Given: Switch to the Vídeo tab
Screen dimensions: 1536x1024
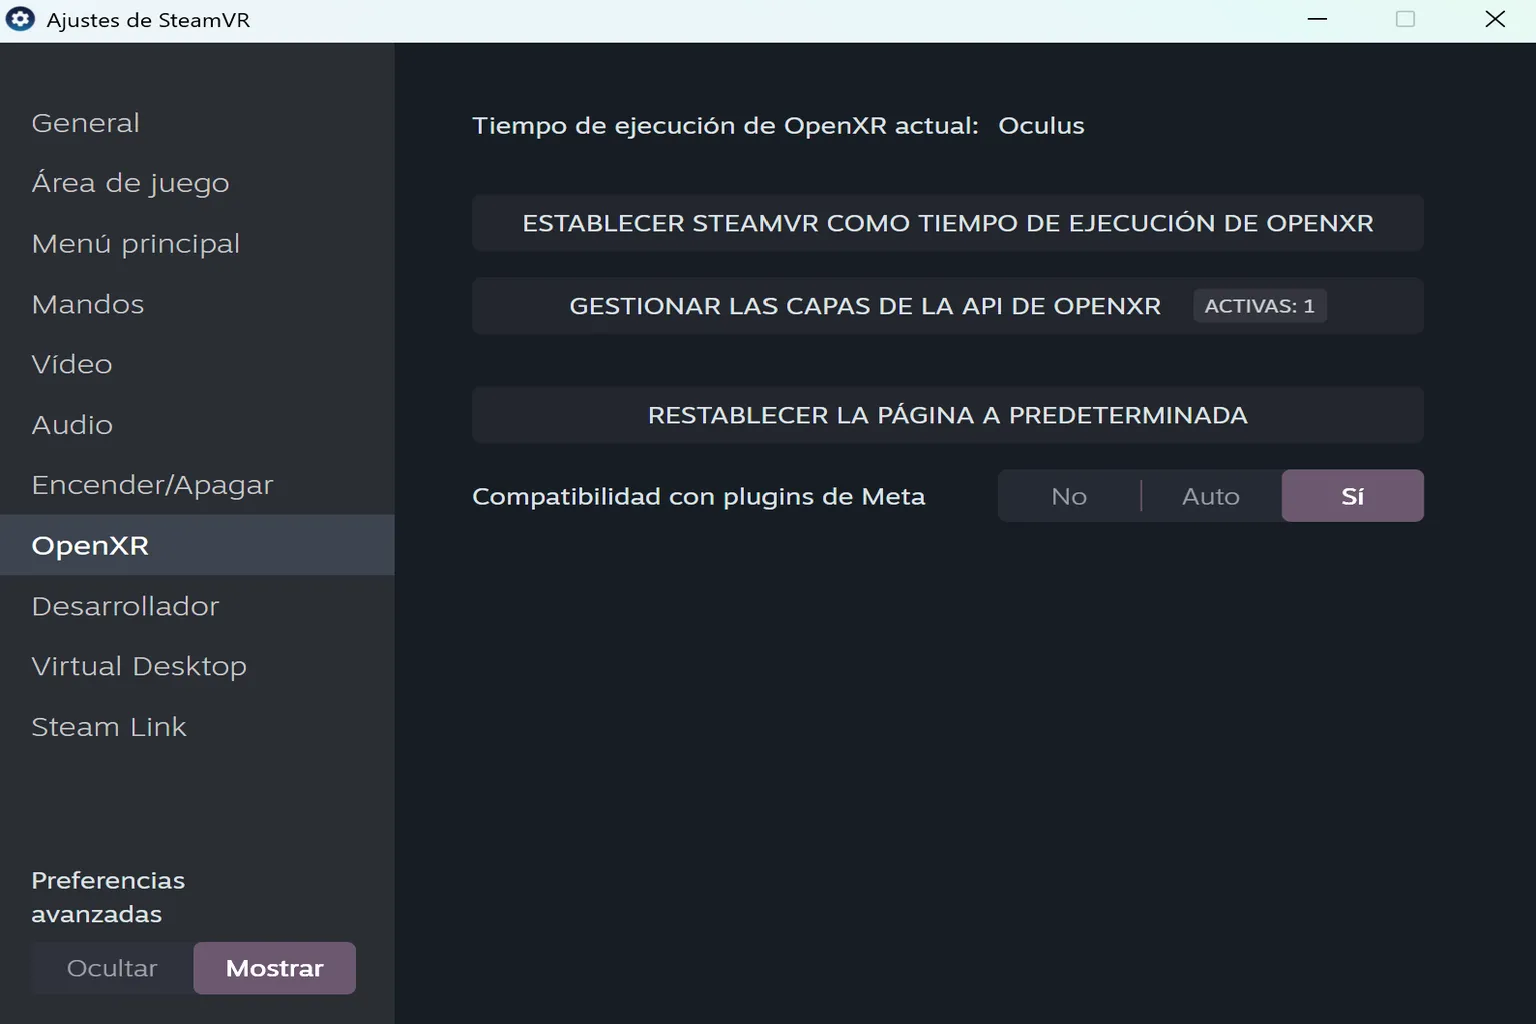Looking at the screenshot, I should [197, 364].
